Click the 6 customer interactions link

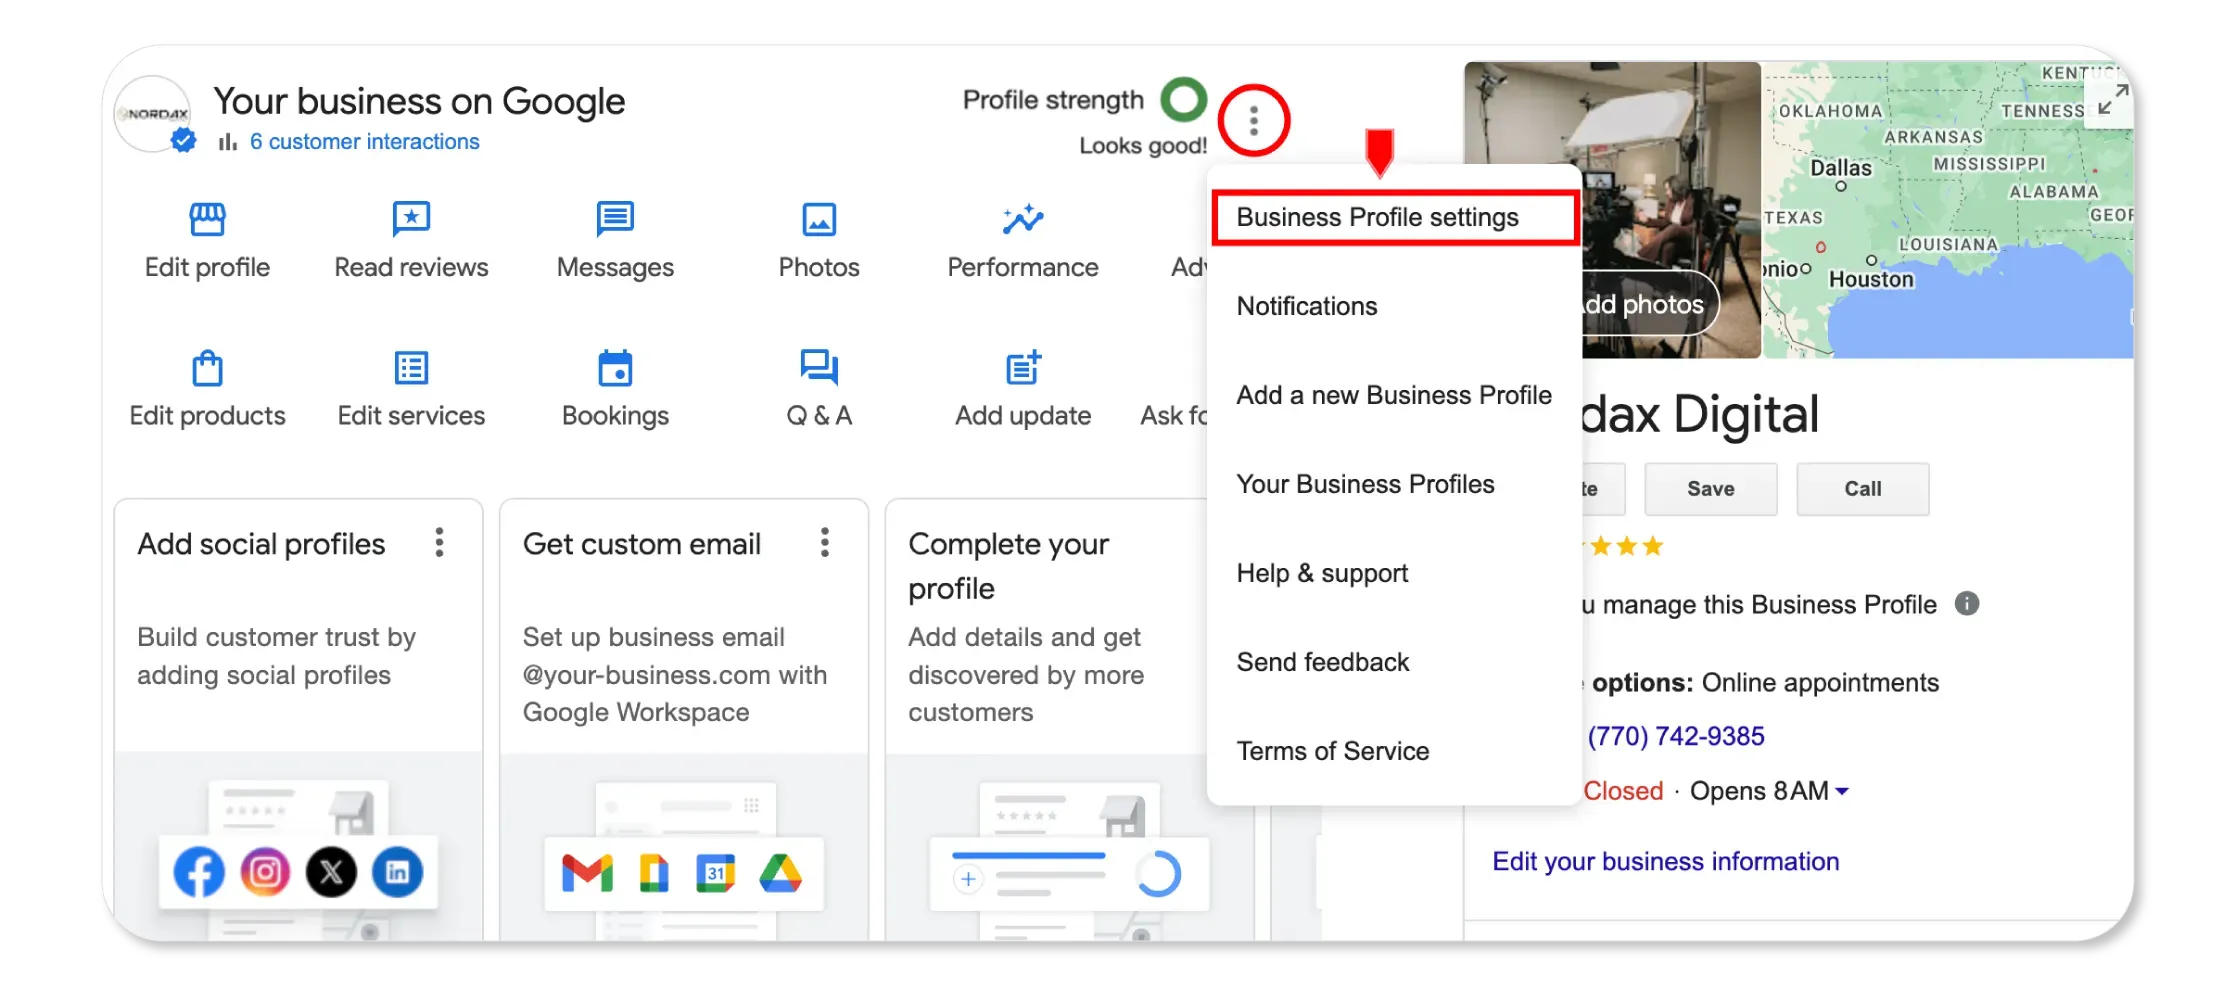coord(364,142)
